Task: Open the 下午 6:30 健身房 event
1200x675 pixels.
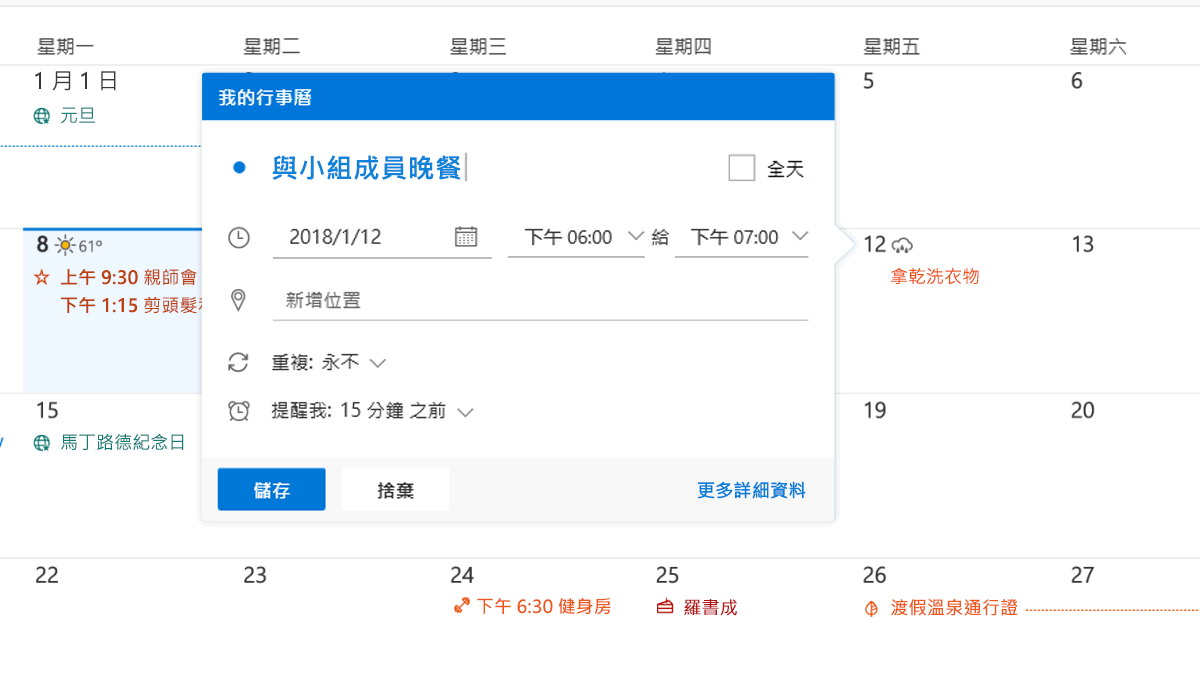Action: pos(543,606)
